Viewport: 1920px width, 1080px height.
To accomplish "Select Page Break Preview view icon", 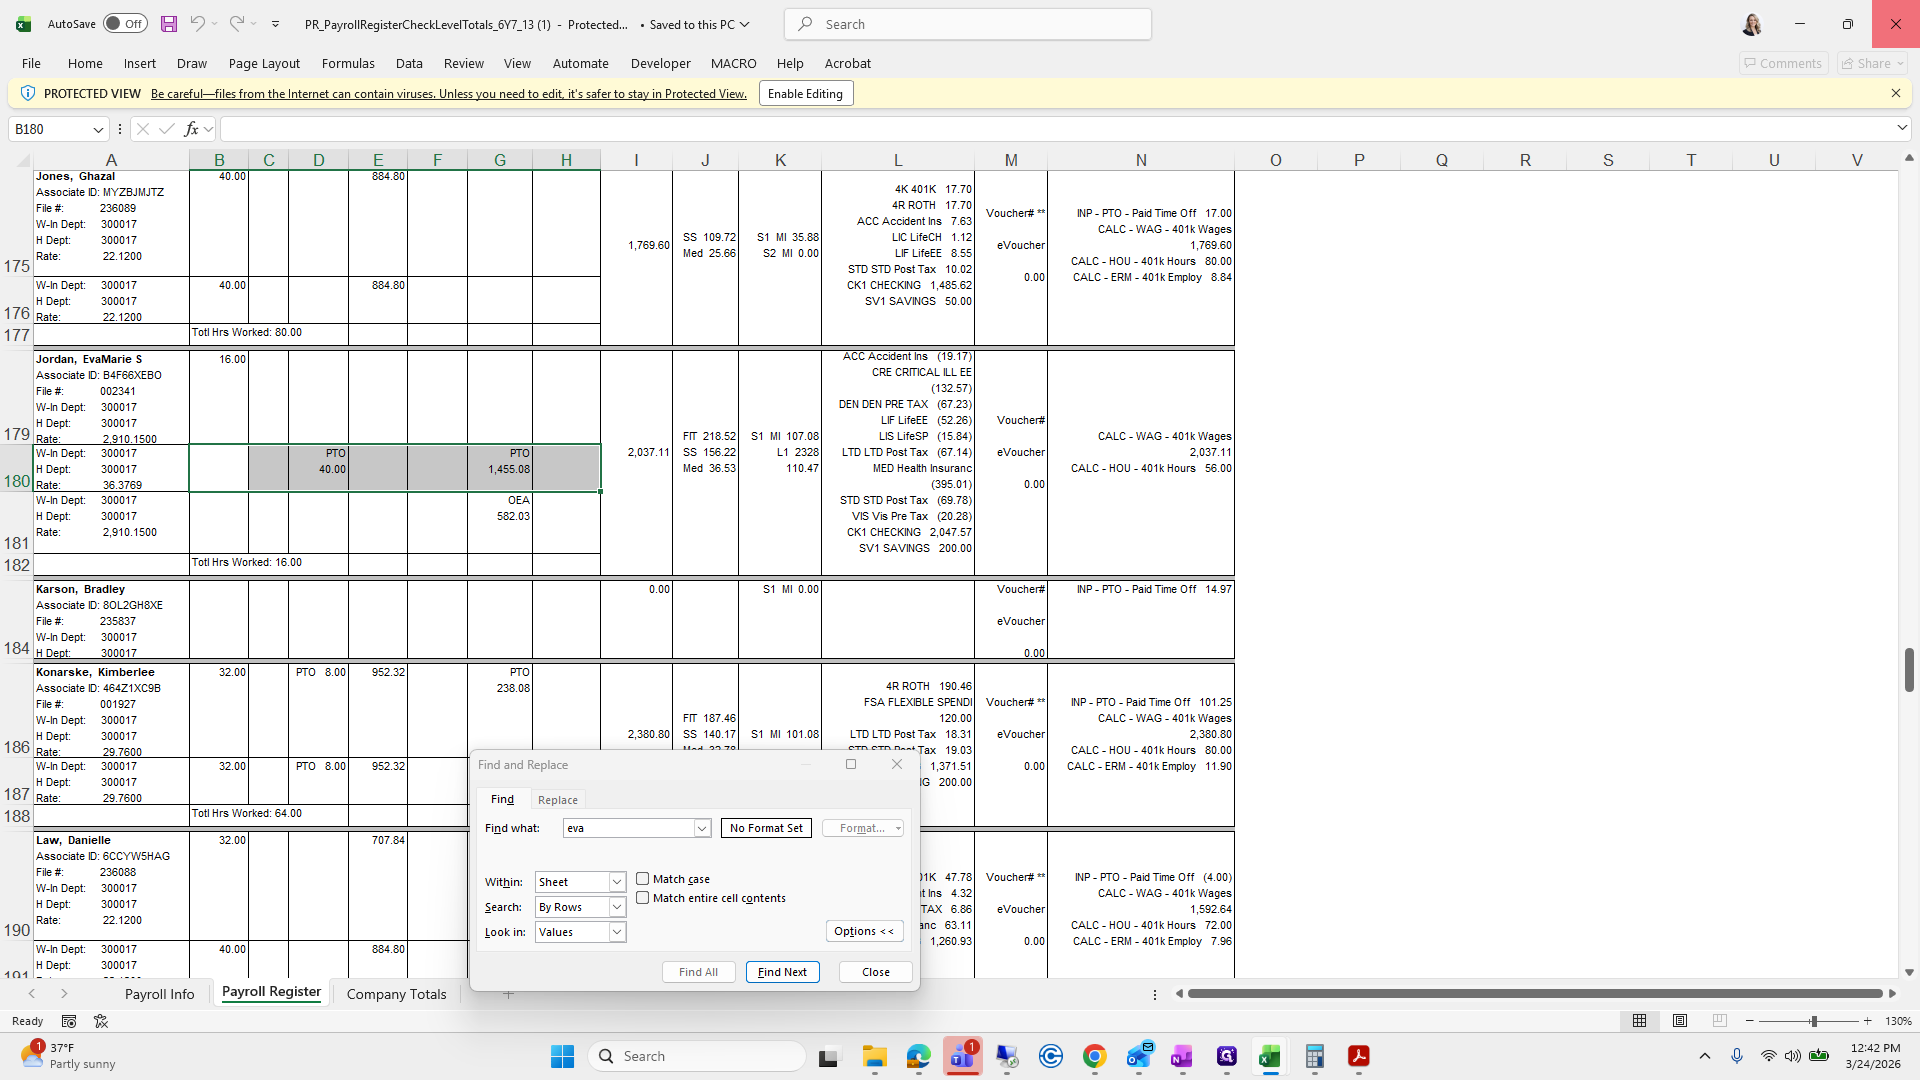I will tap(1720, 1021).
